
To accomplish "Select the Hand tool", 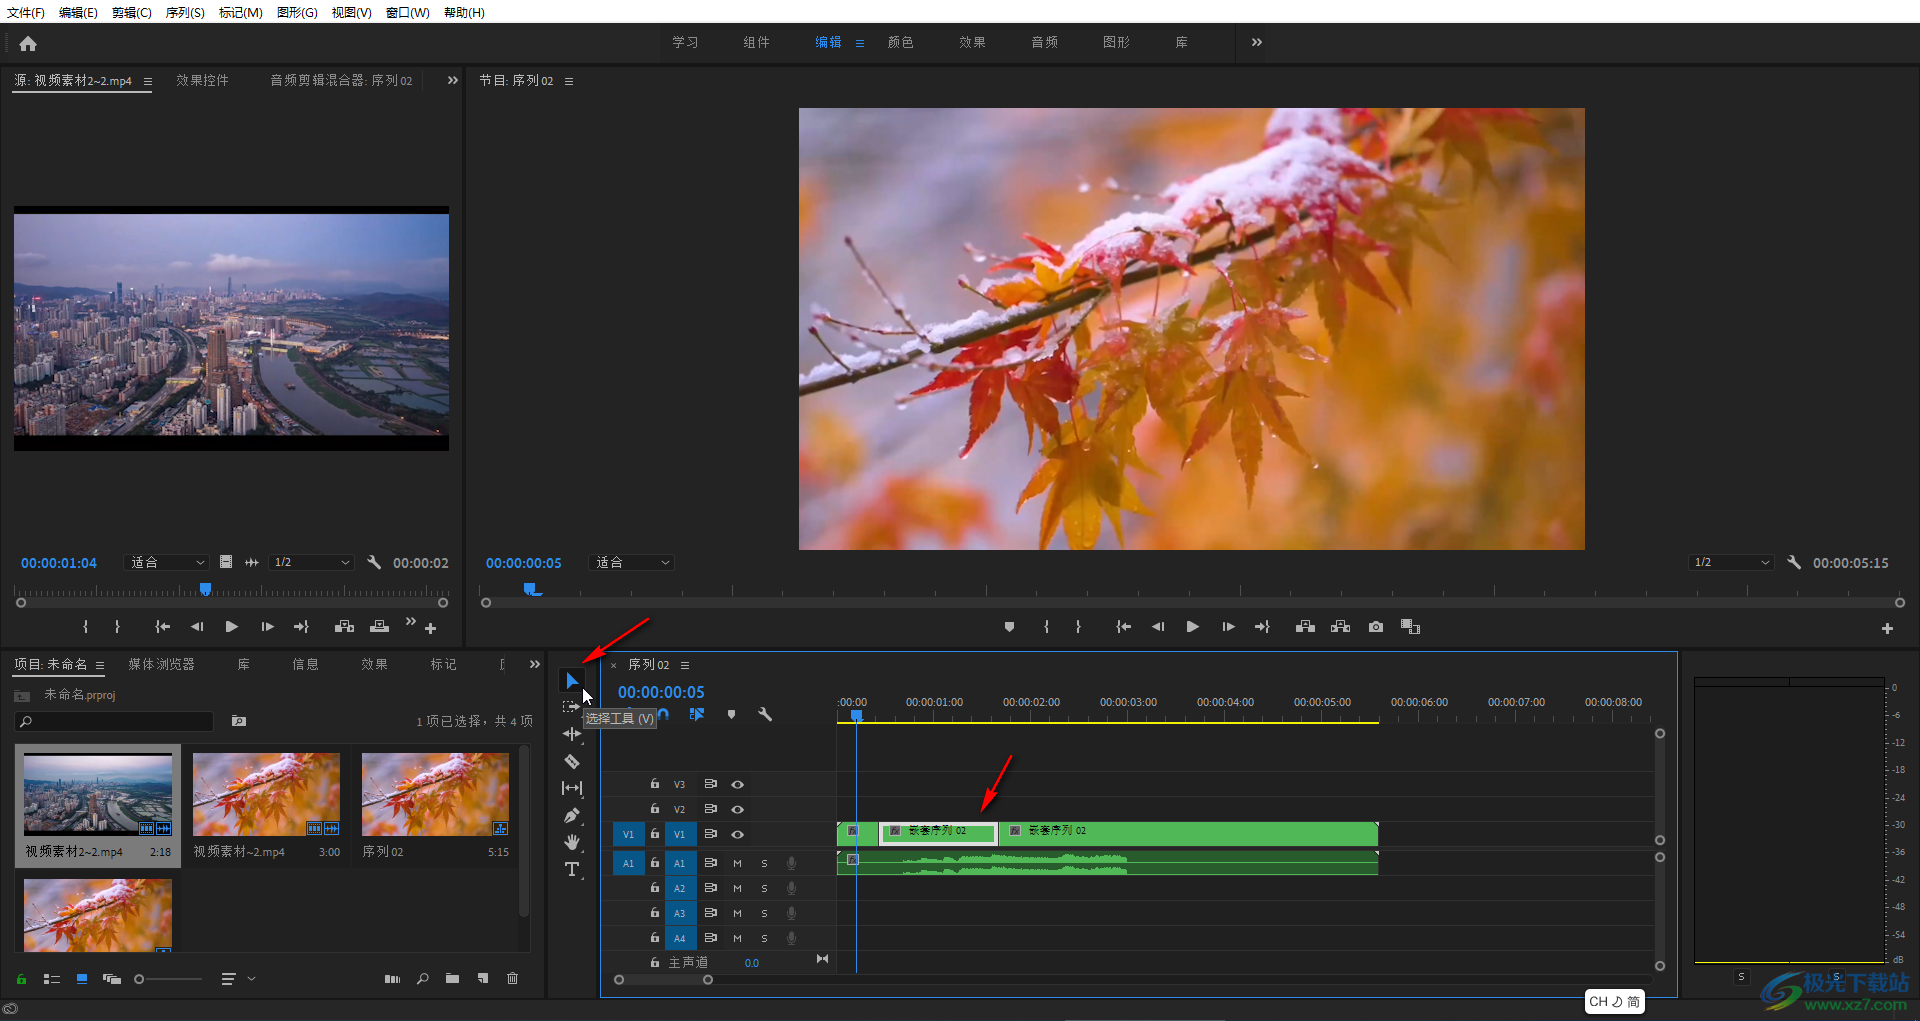I will click(x=571, y=842).
